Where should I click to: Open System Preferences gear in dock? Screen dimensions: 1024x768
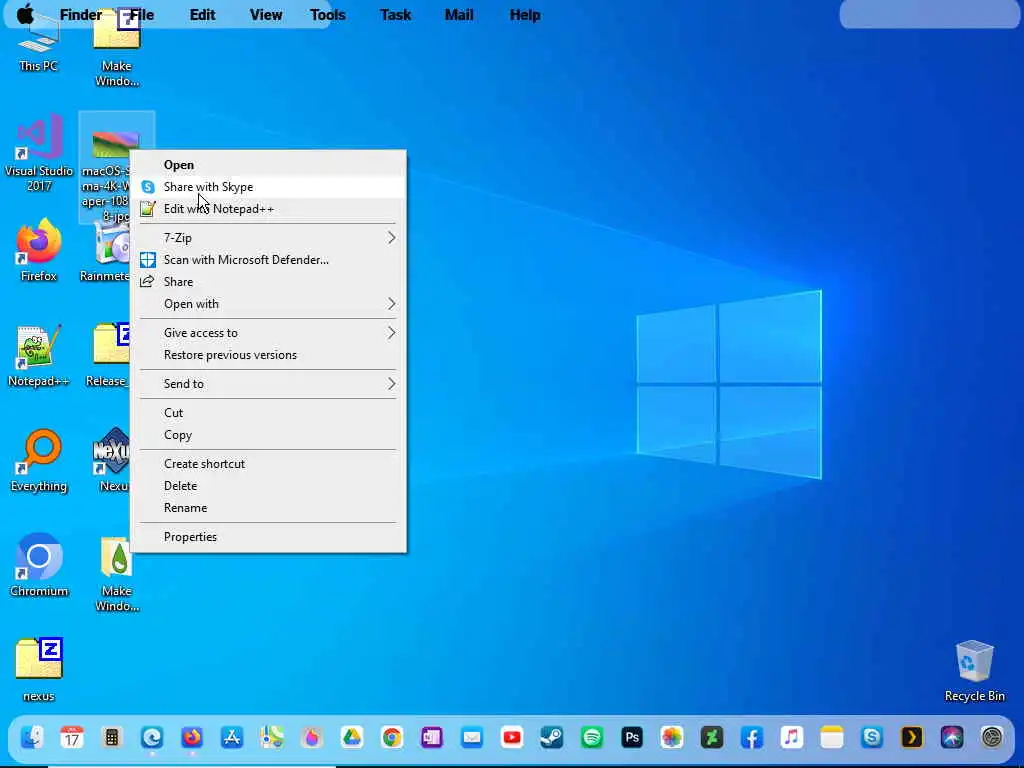pos(992,737)
